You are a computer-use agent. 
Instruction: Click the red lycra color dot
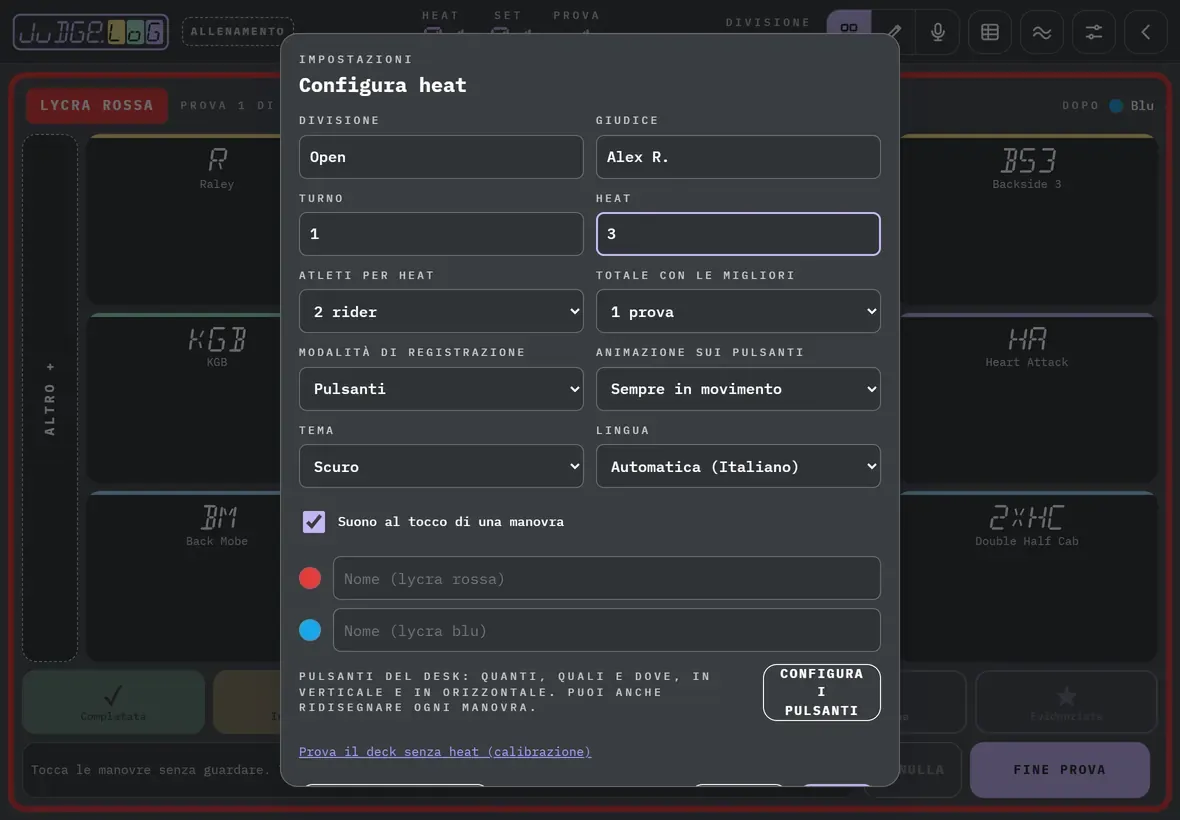(x=310, y=578)
